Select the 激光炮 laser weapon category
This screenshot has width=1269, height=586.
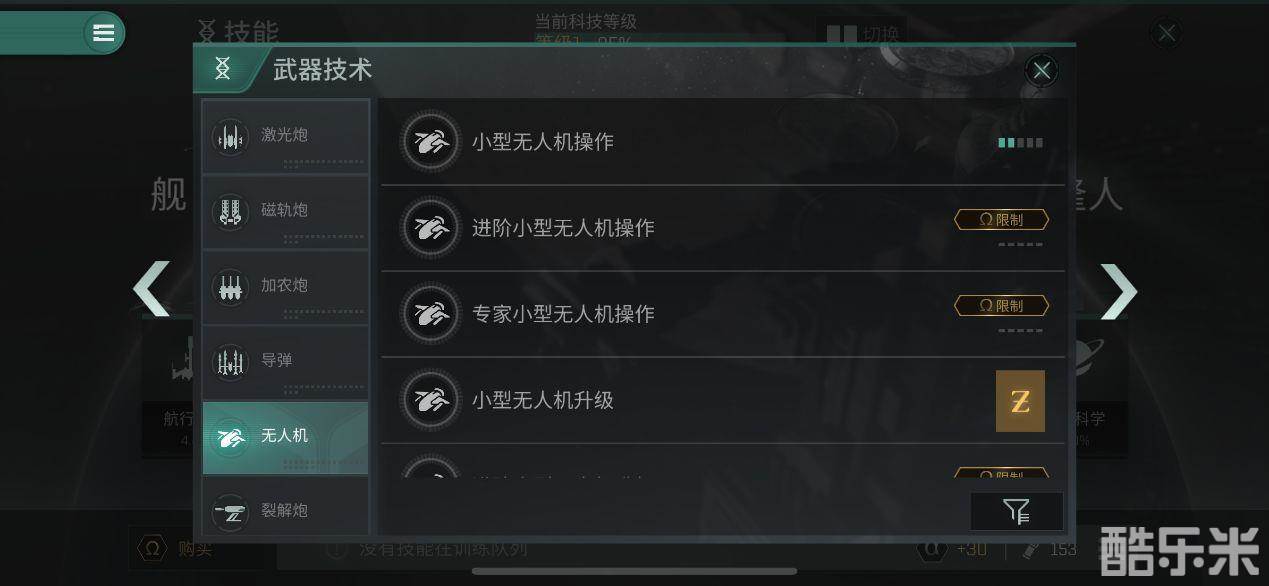point(285,136)
